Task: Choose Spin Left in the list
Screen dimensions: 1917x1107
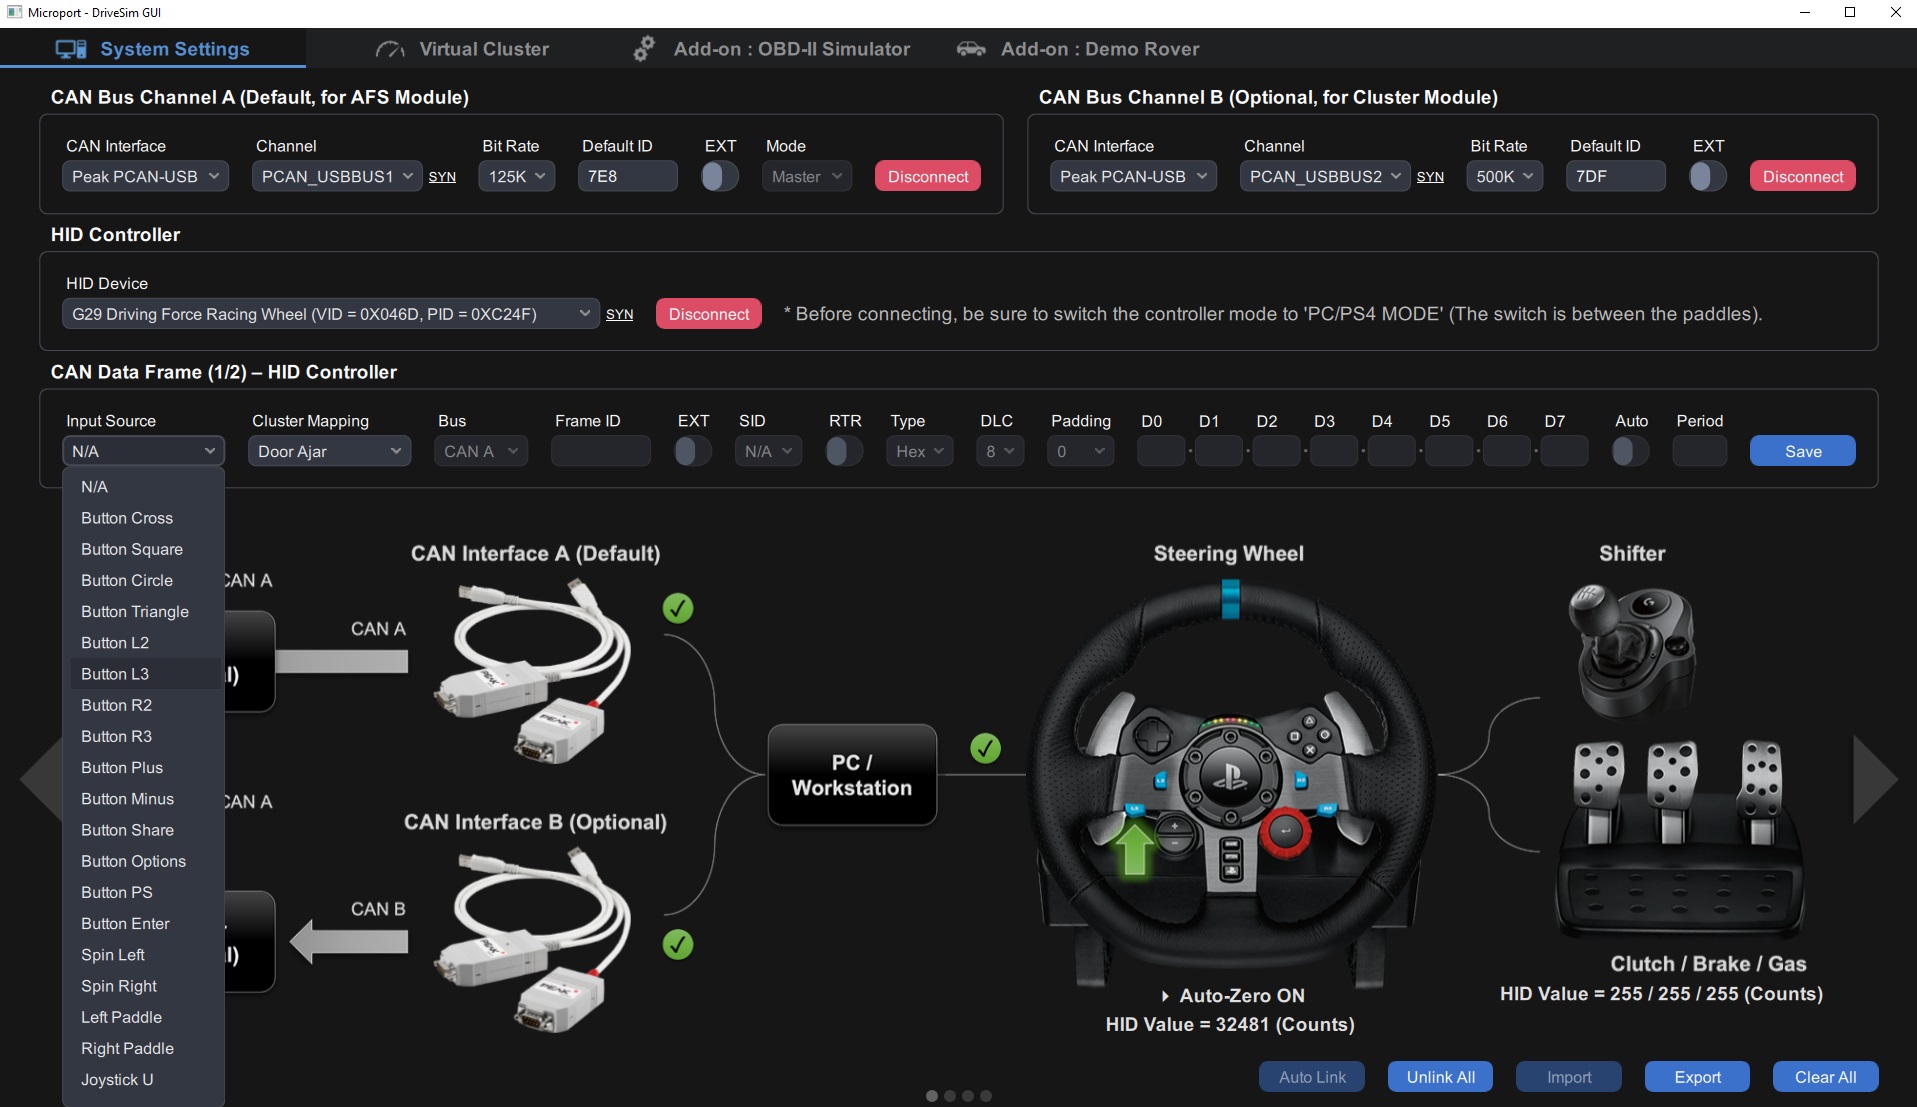Action: [x=144, y=955]
